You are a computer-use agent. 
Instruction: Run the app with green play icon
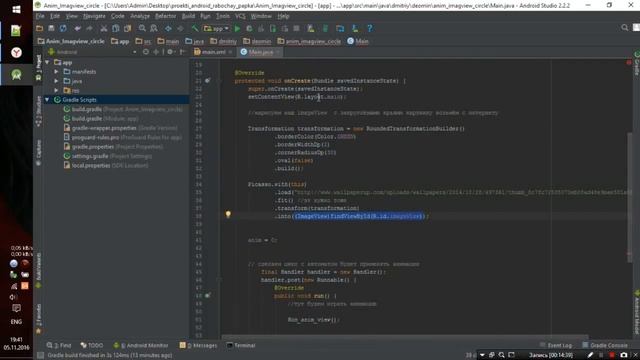click(x=237, y=29)
